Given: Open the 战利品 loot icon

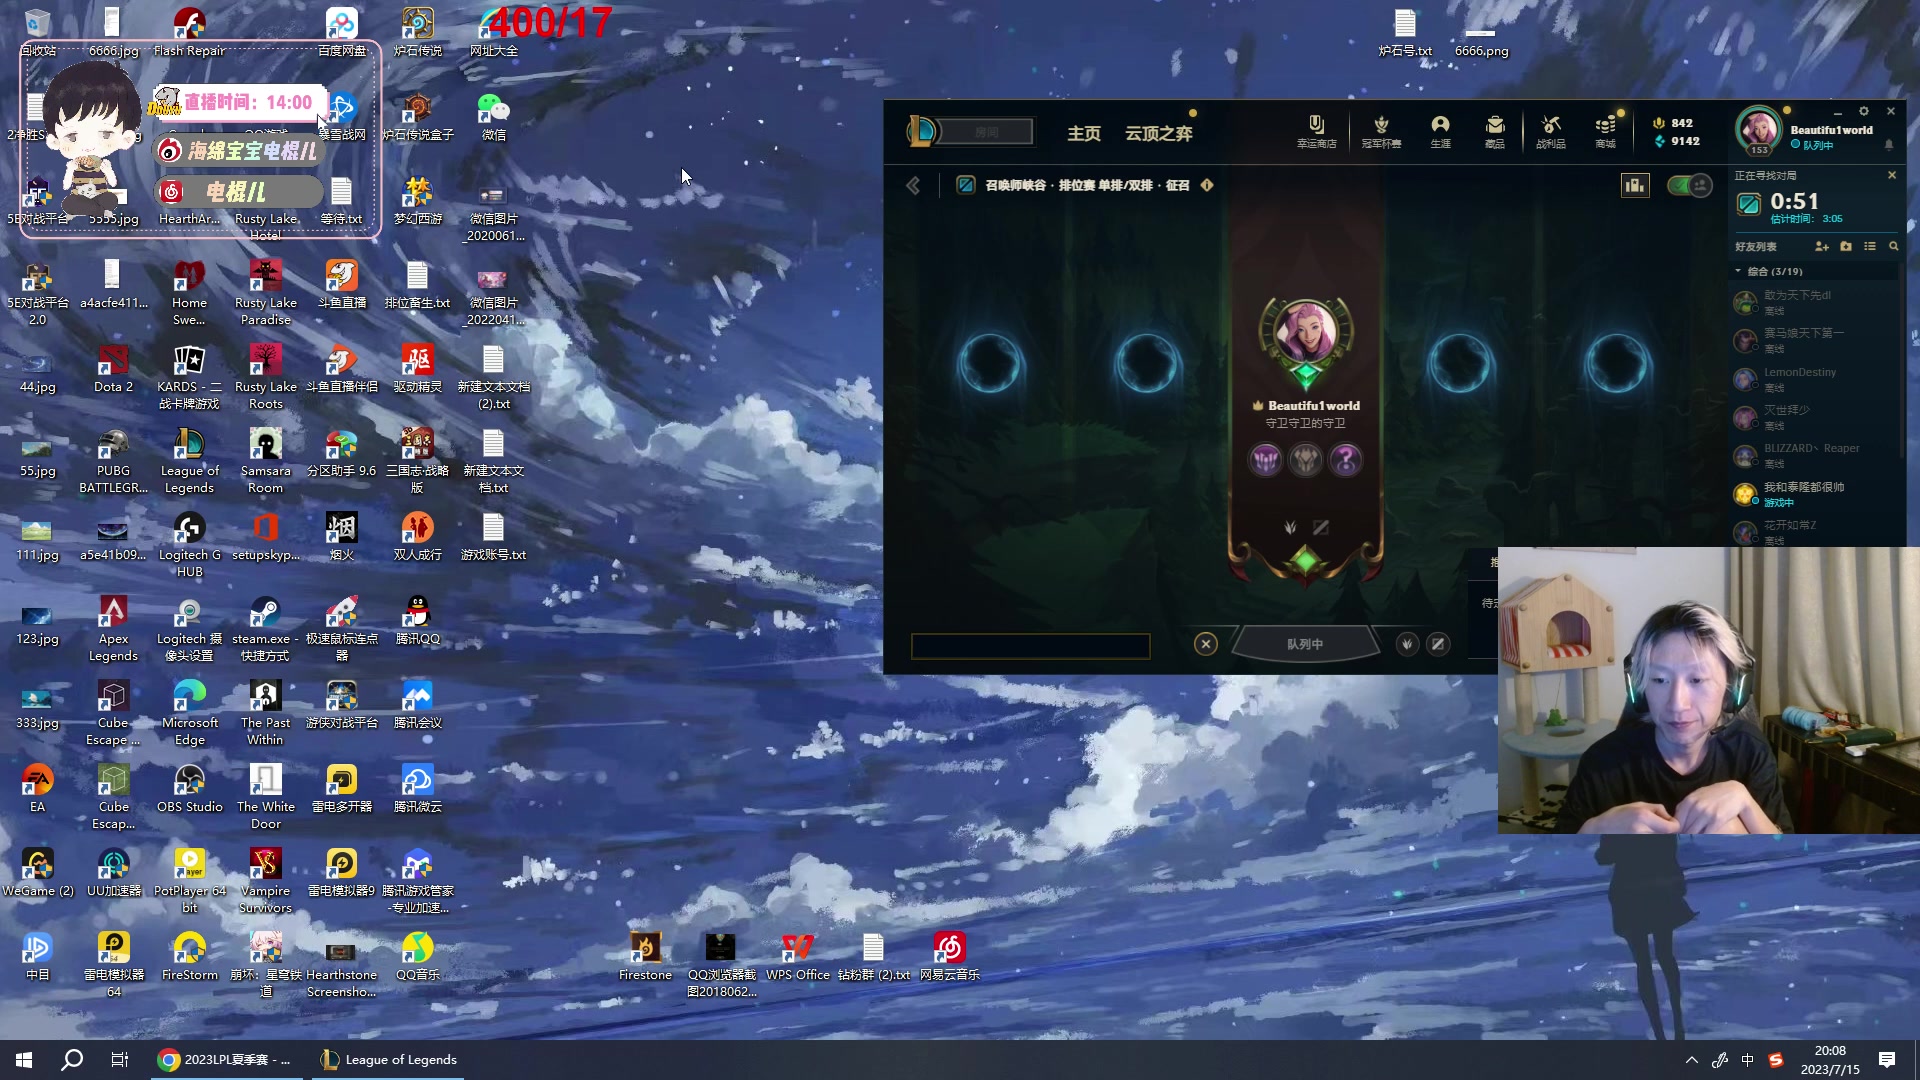Looking at the screenshot, I should (x=1551, y=131).
